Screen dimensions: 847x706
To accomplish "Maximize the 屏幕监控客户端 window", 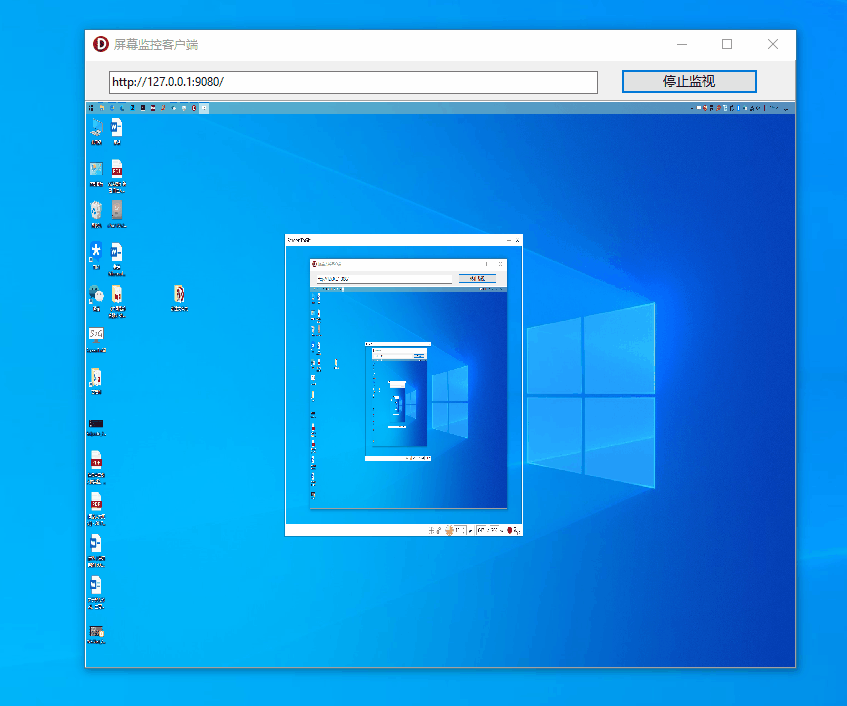I will point(727,44).
